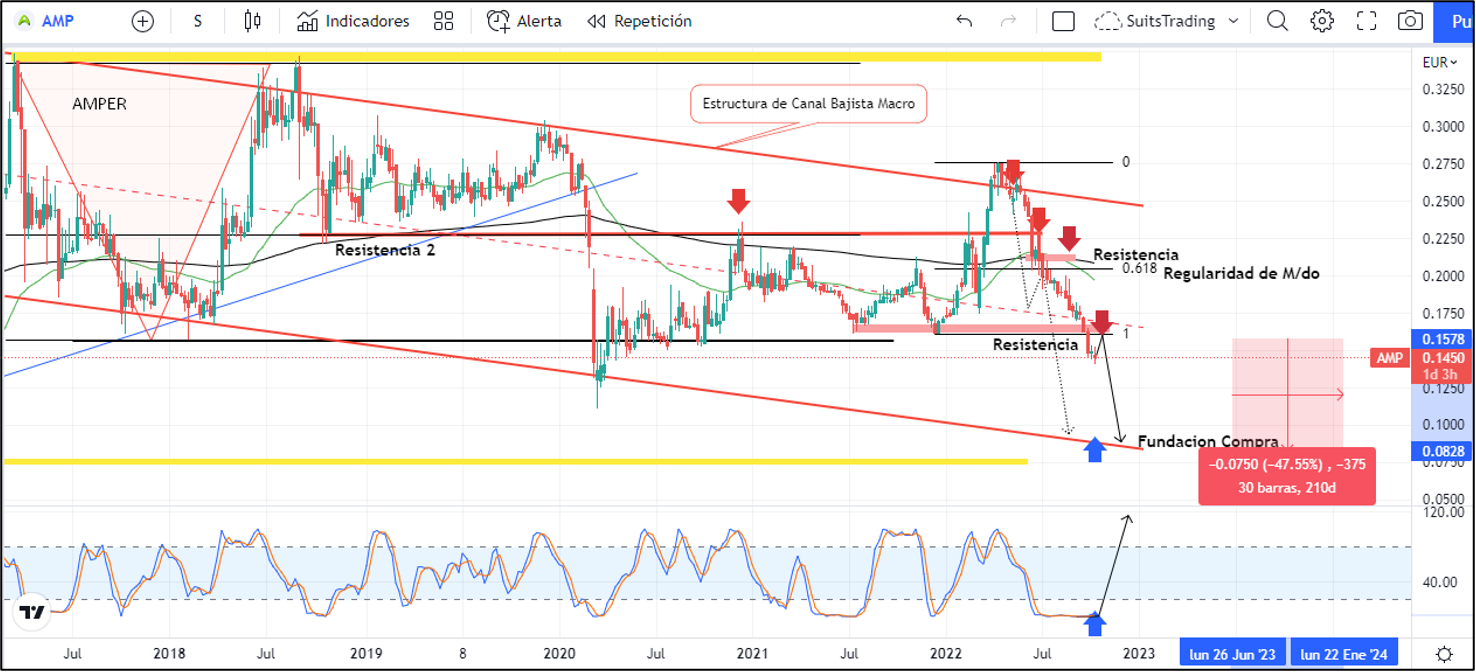Viewport: 1476px width, 672px height.
Task: Click the redo arrow icon
Action: coord(1008,21)
